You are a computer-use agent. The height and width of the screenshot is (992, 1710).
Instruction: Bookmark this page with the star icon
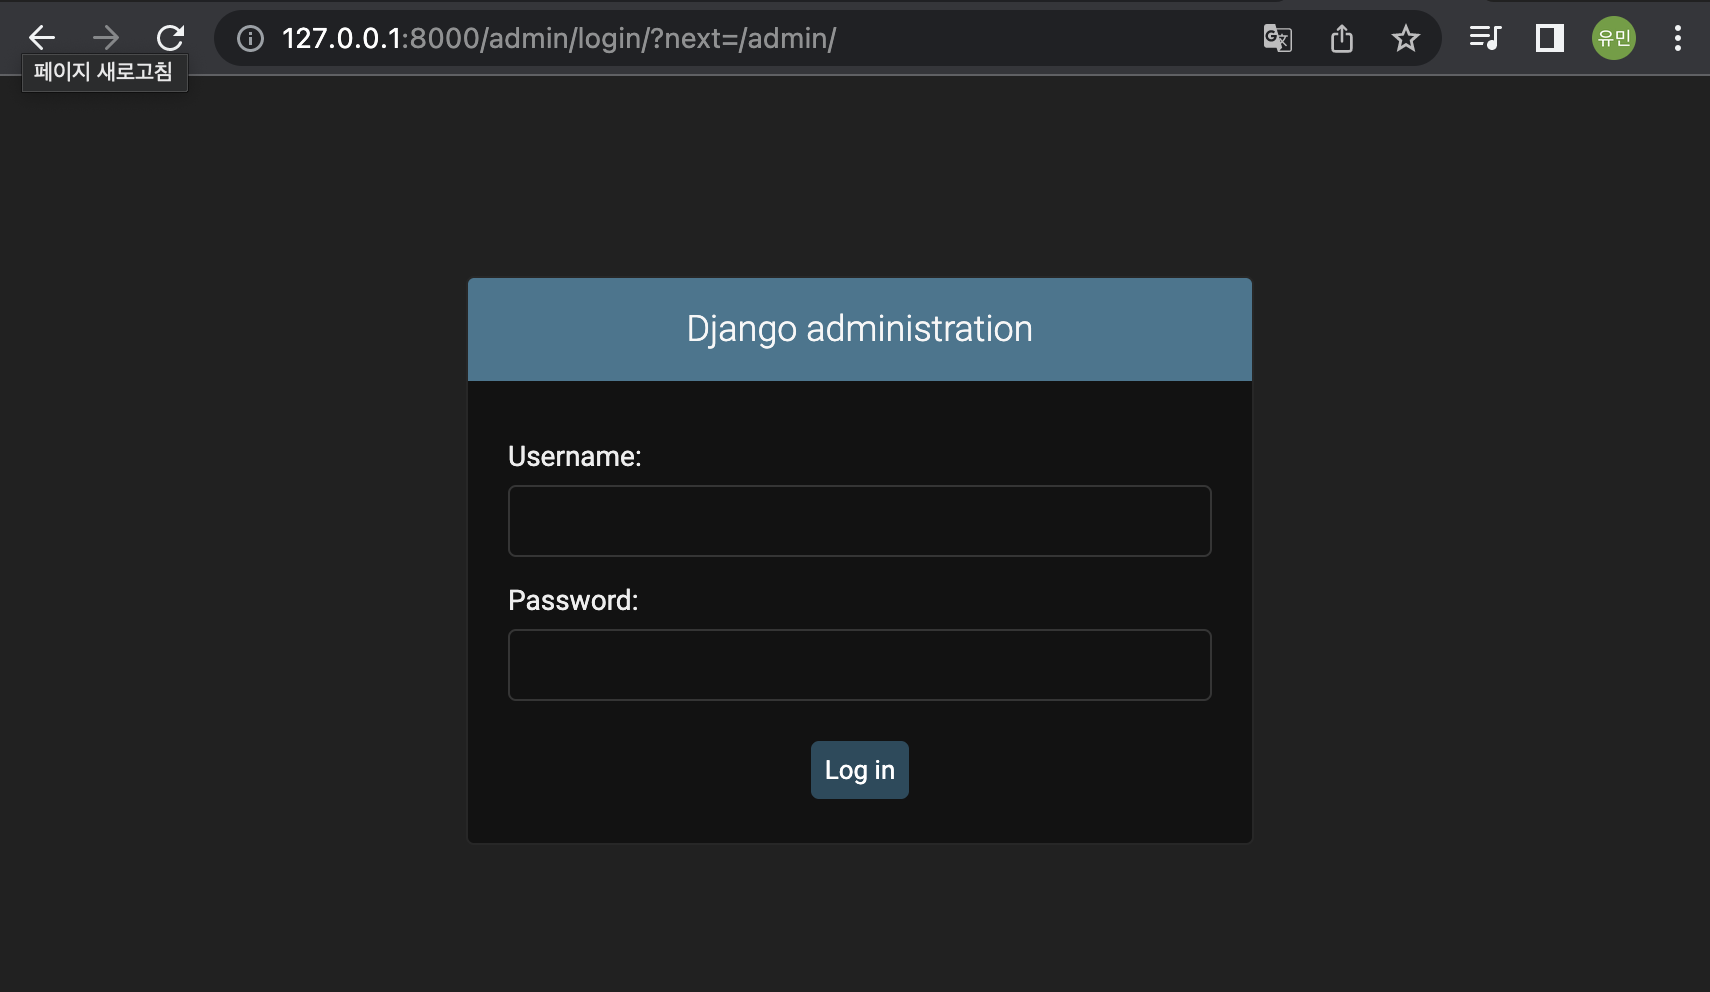(1406, 38)
